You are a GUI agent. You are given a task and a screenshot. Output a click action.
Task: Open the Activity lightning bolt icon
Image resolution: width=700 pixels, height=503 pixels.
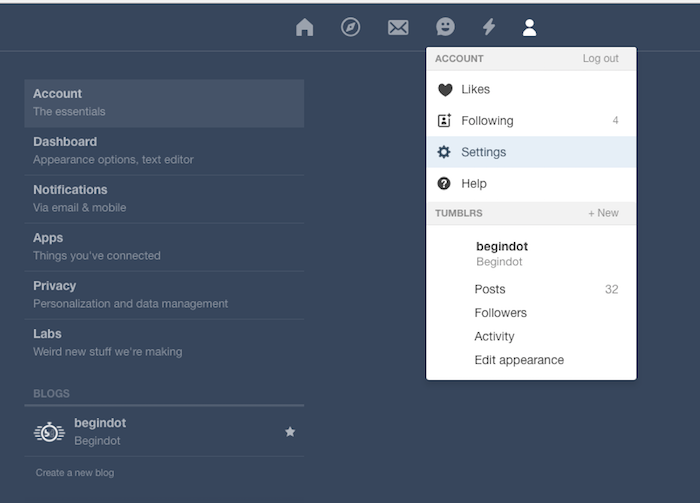pyautogui.click(x=489, y=27)
